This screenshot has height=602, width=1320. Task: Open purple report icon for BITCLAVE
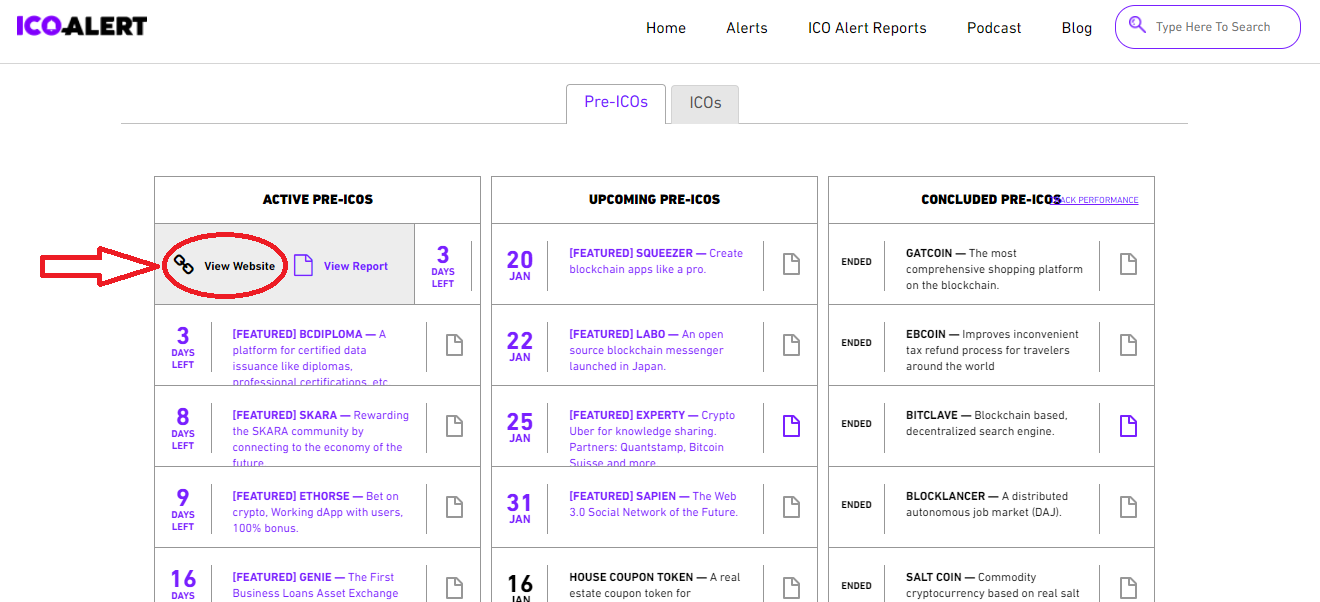tap(1128, 426)
